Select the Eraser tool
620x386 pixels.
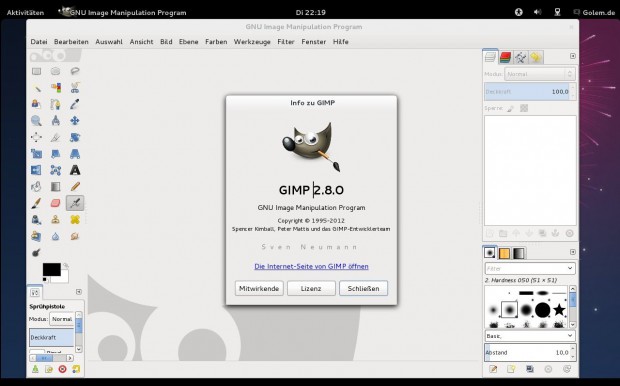tap(55, 203)
